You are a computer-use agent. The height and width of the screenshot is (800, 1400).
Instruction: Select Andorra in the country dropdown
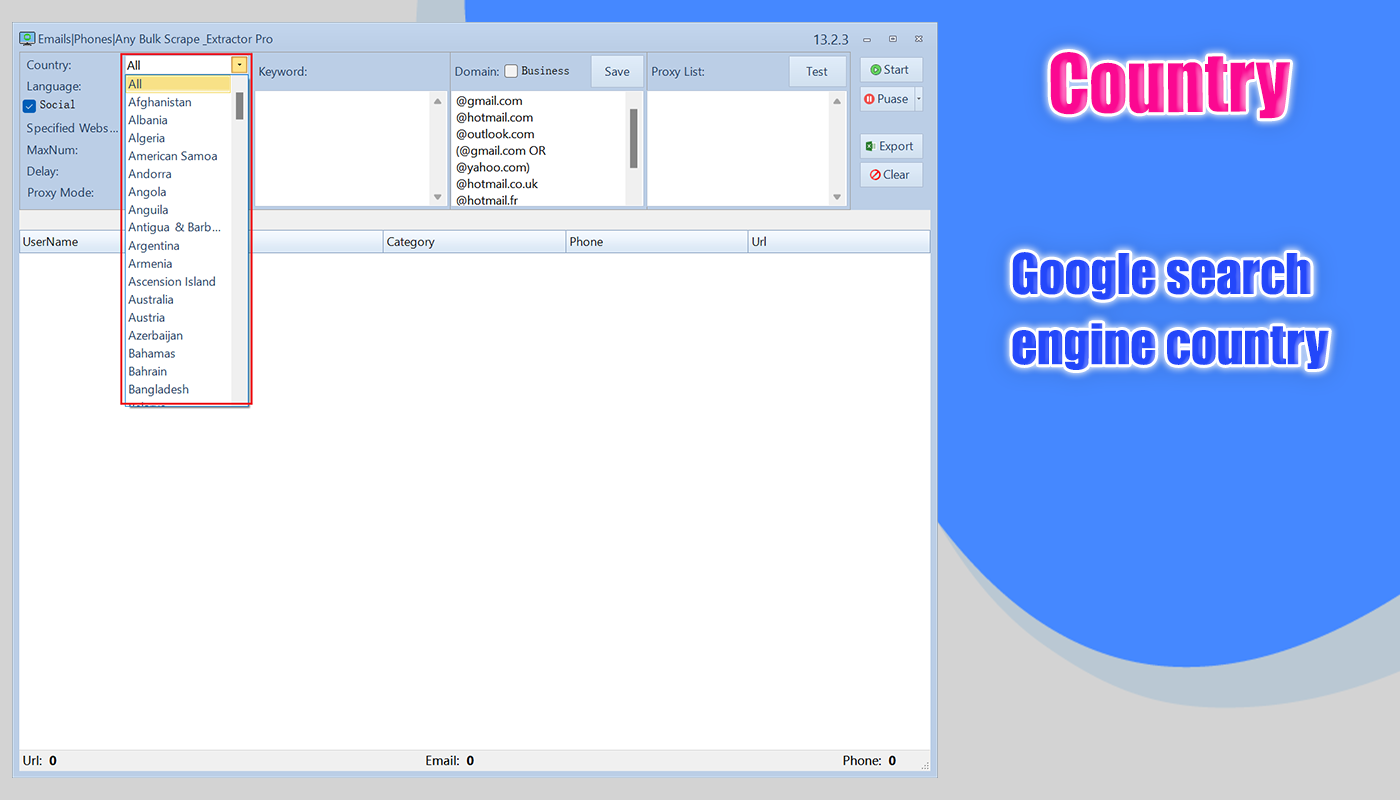click(x=178, y=174)
